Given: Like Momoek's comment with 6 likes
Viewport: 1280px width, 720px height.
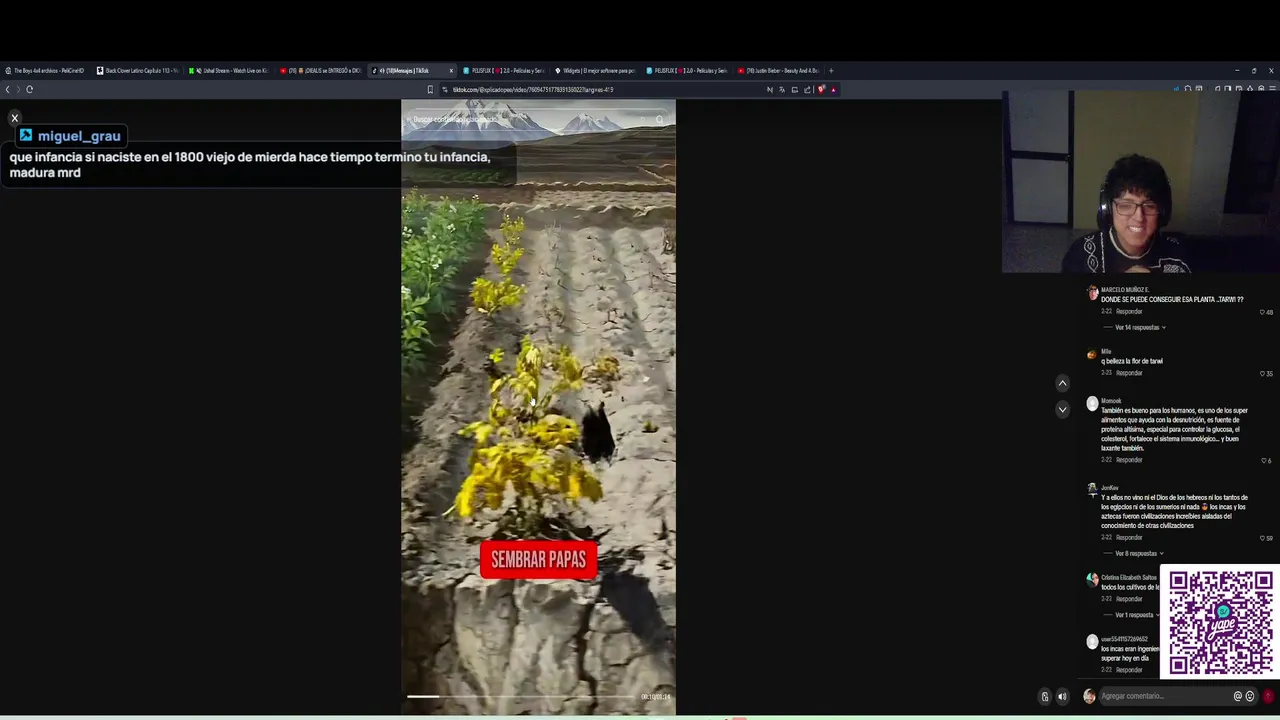Looking at the screenshot, I should 1264,461.
